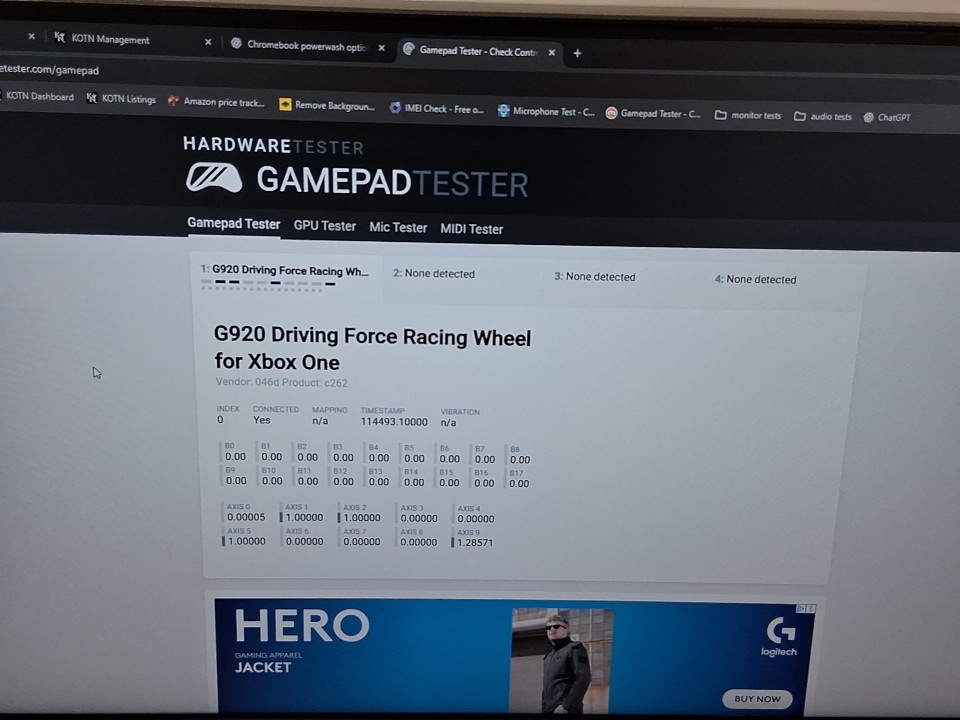The image size is (960, 720).
Task: Select controller slot 1 G920 Driving Force
Action: (x=285, y=277)
